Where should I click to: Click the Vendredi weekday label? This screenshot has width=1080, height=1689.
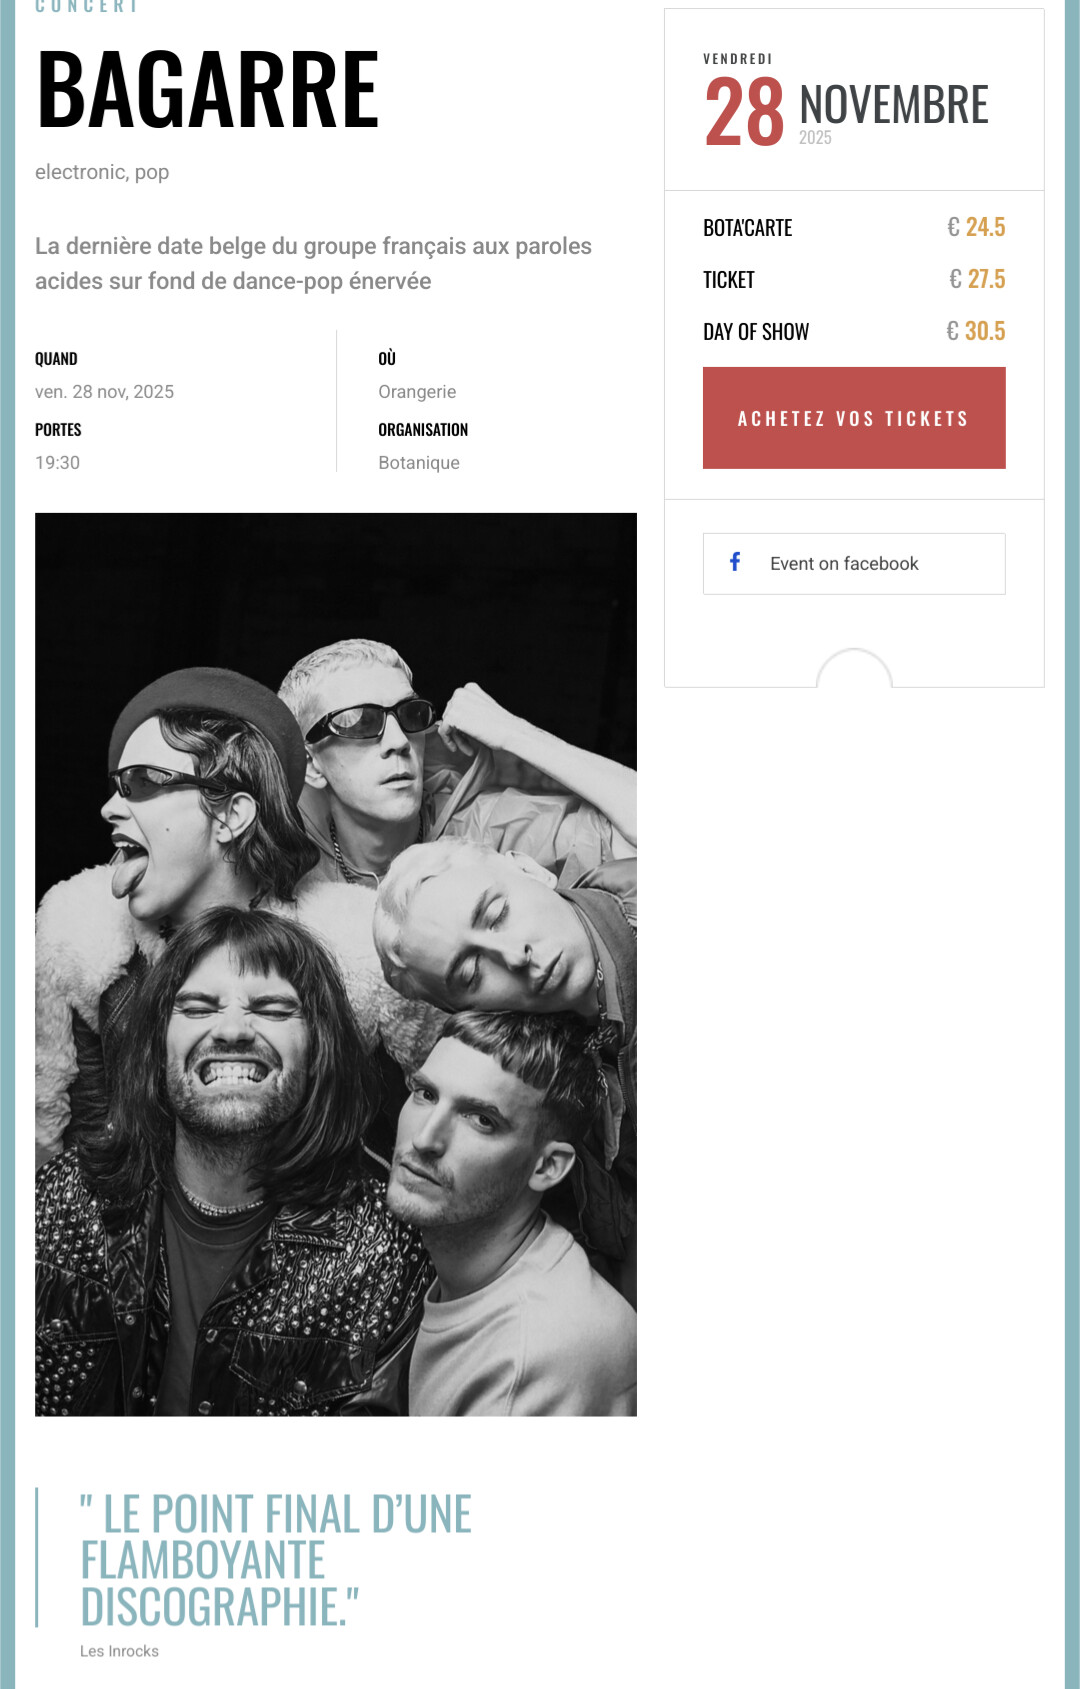[x=738, y=59]
